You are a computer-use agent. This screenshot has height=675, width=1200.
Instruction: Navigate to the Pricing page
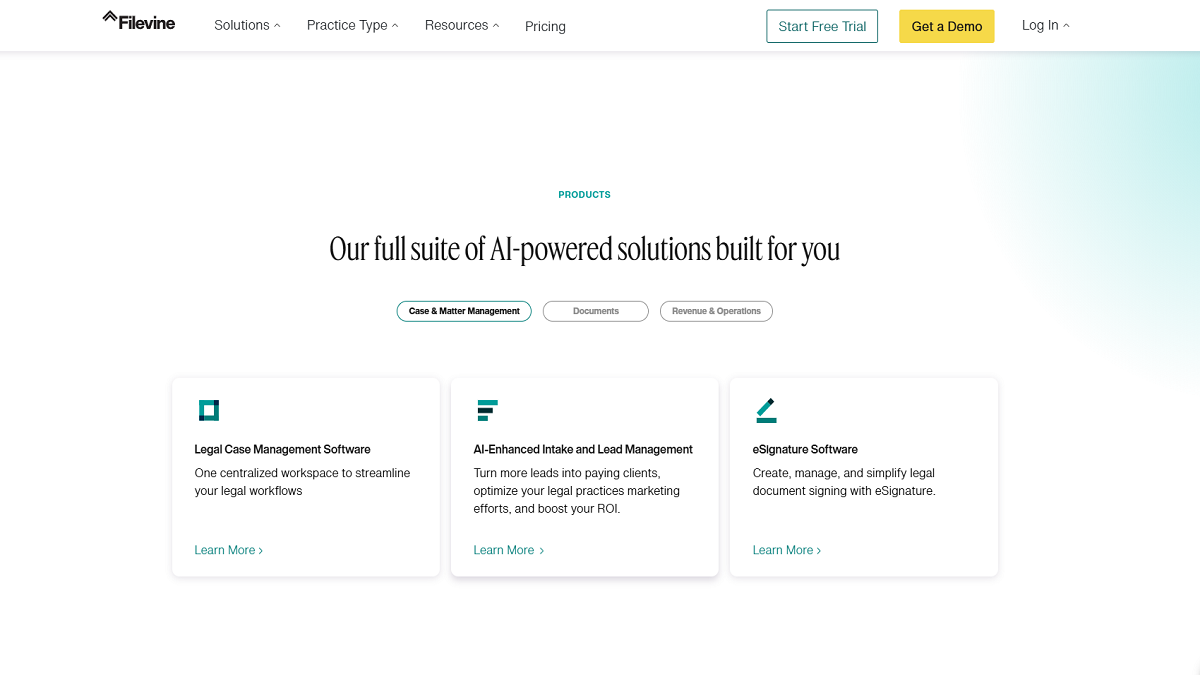[x=545, y=26]
